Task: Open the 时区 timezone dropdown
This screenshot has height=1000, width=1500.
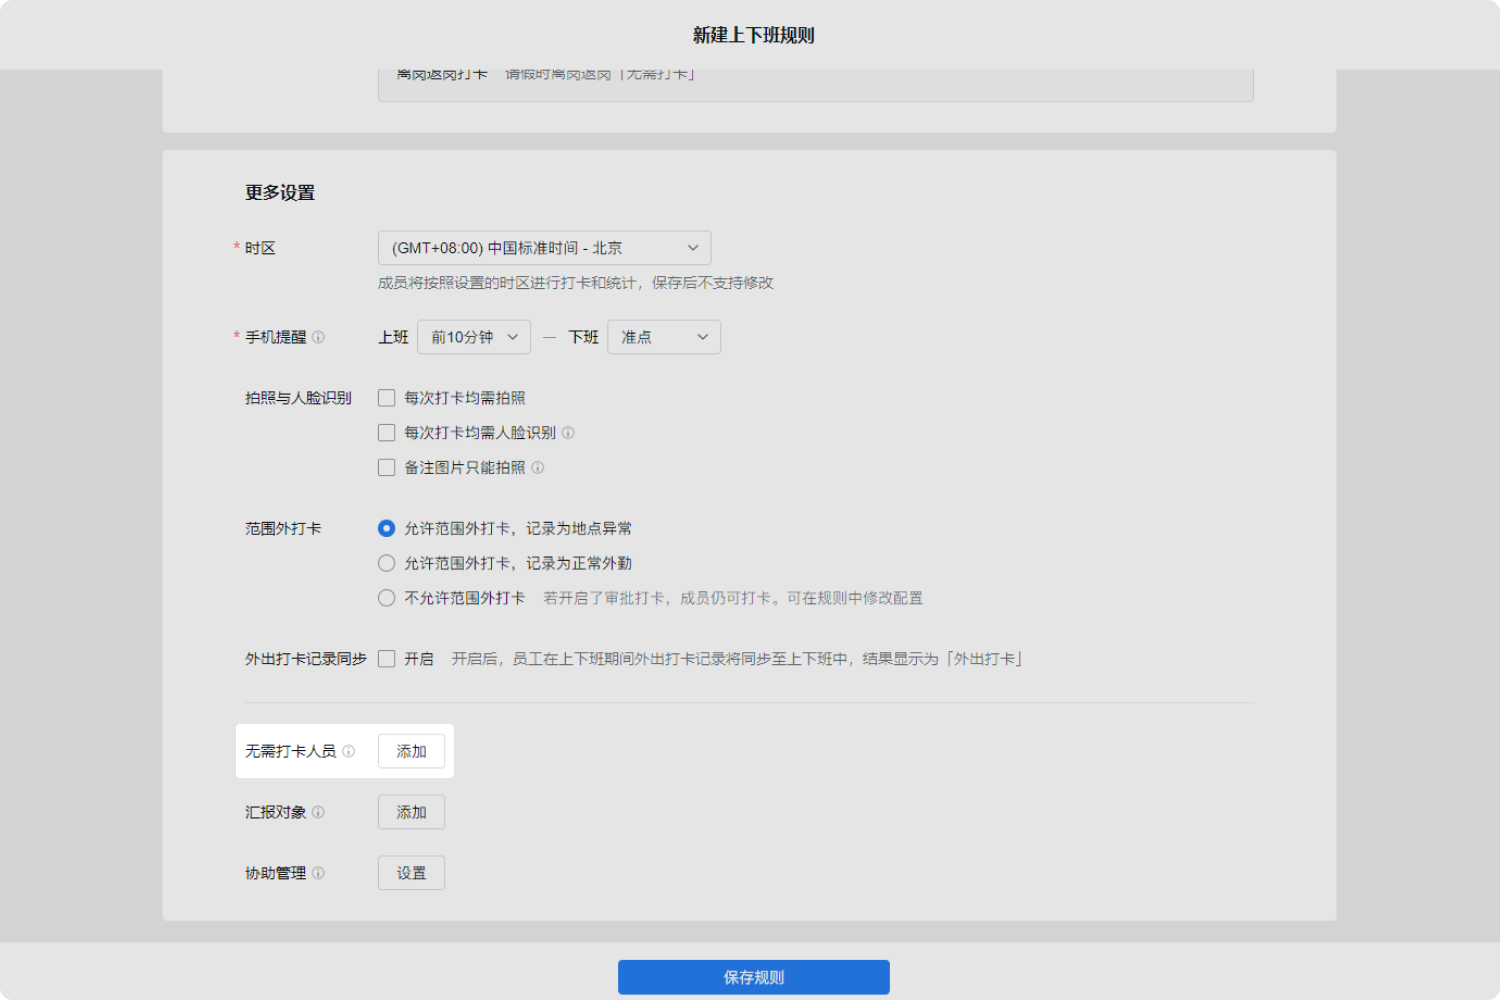Action: (x=544, y=248)
